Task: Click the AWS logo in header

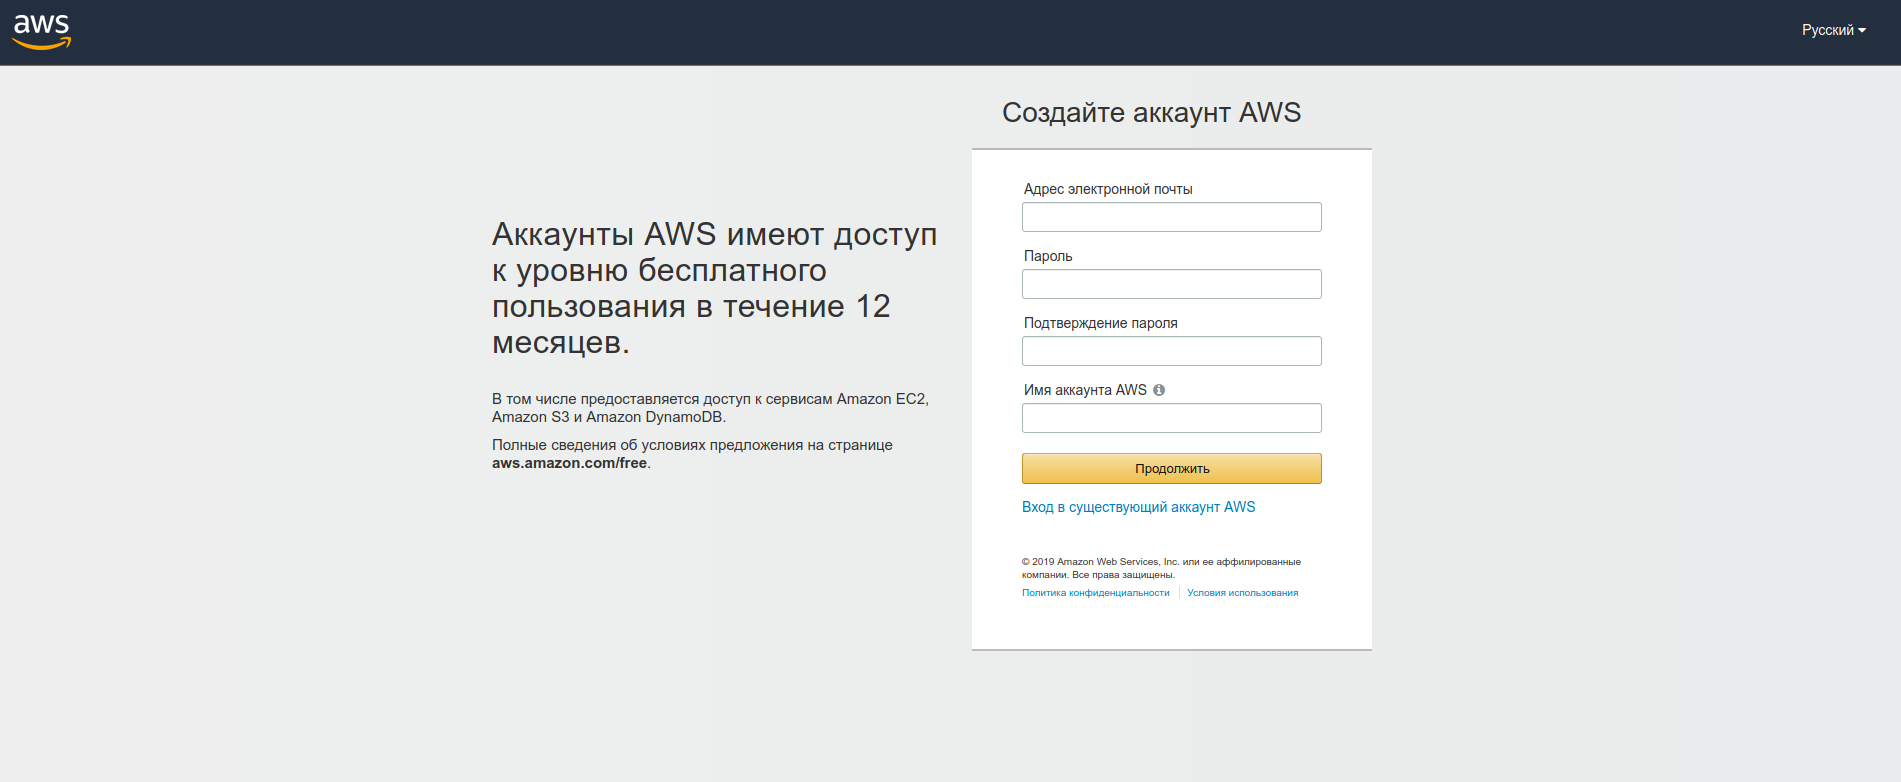Action: coord(41,32)
